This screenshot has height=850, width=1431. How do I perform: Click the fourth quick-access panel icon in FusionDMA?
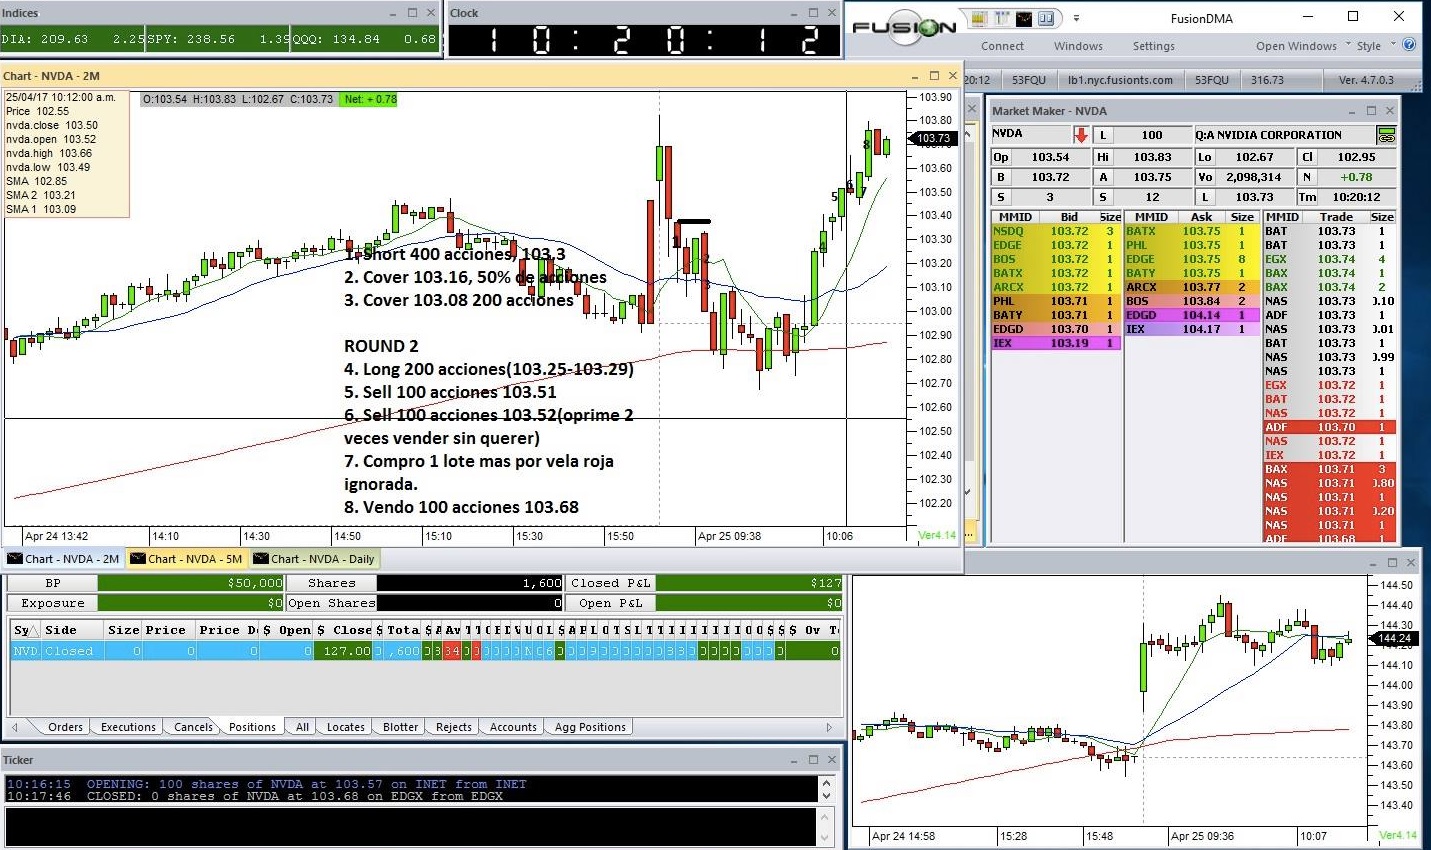point(1047,18)
